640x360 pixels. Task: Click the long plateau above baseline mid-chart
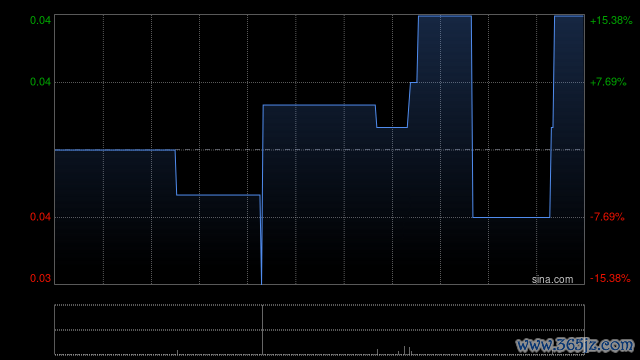(x=319, y=105)
